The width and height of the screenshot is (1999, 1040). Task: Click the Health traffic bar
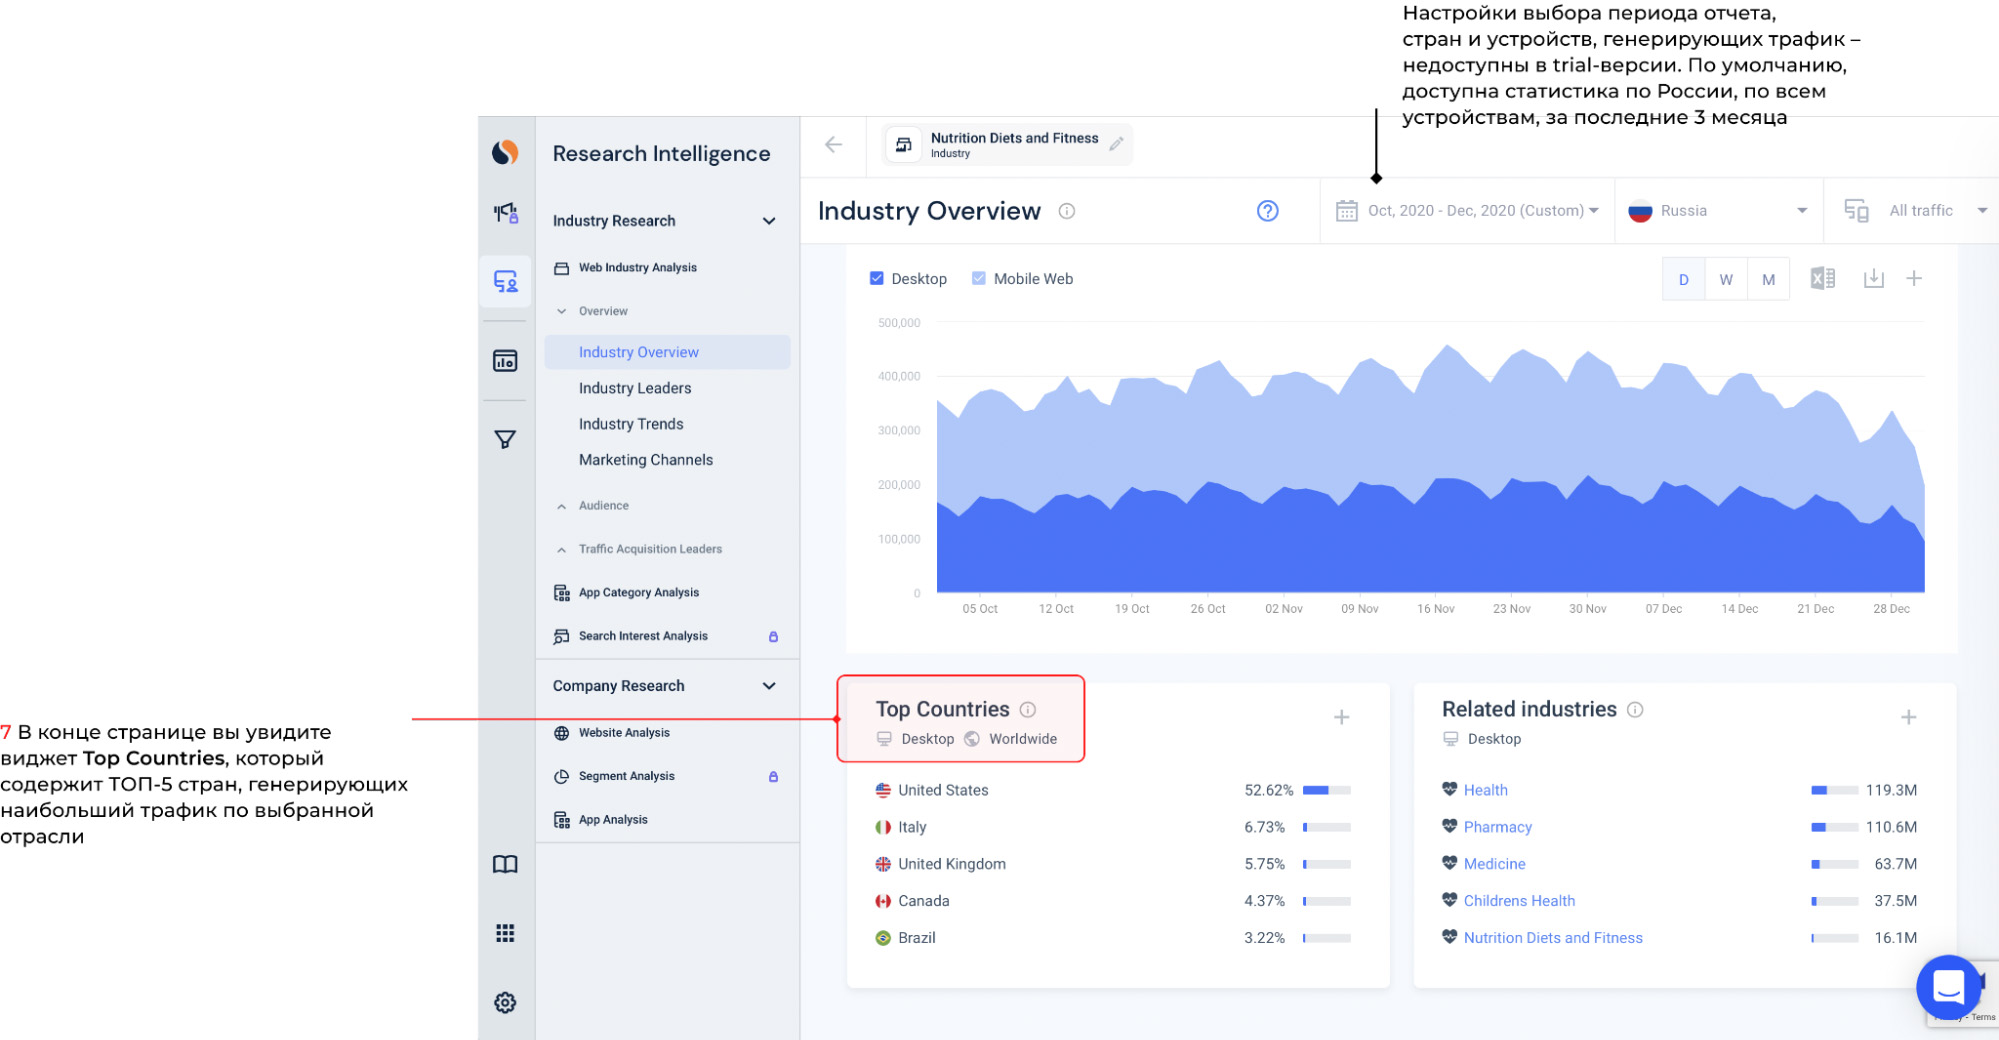[1835, 790]
